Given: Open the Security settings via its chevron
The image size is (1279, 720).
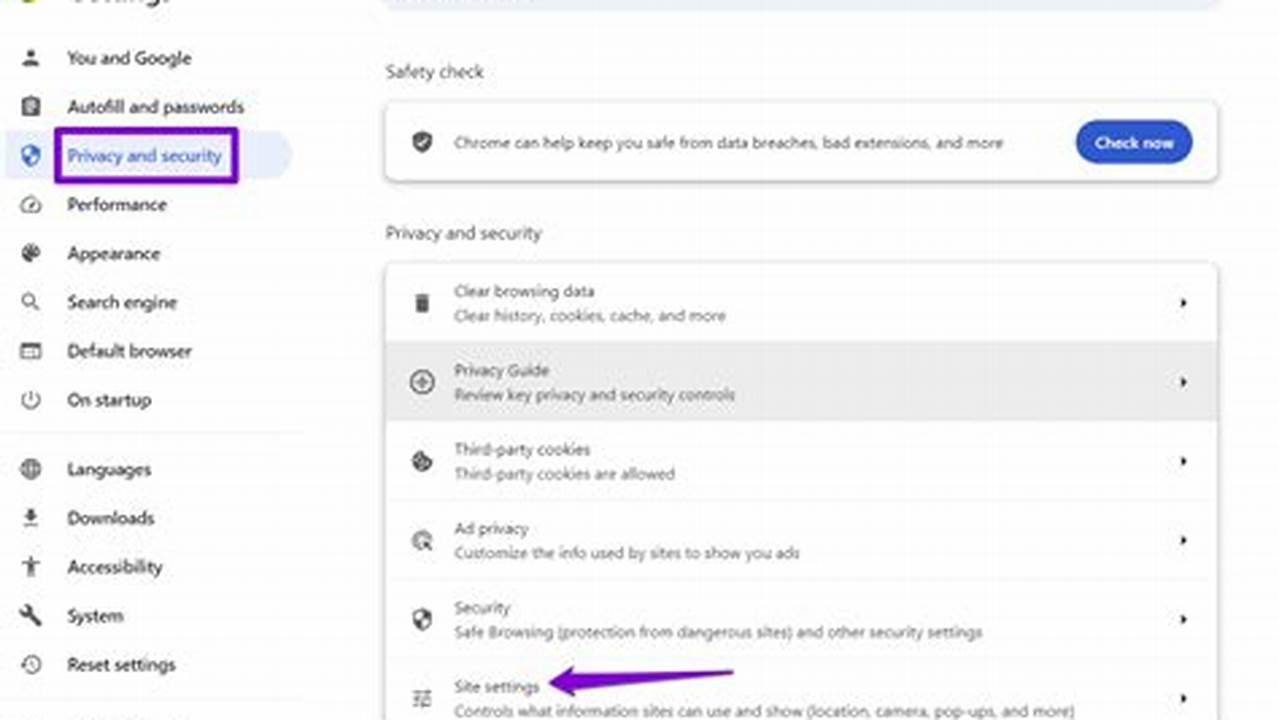Looking at the screenshot, I should pyautogui.click(x=1183, y=619).
